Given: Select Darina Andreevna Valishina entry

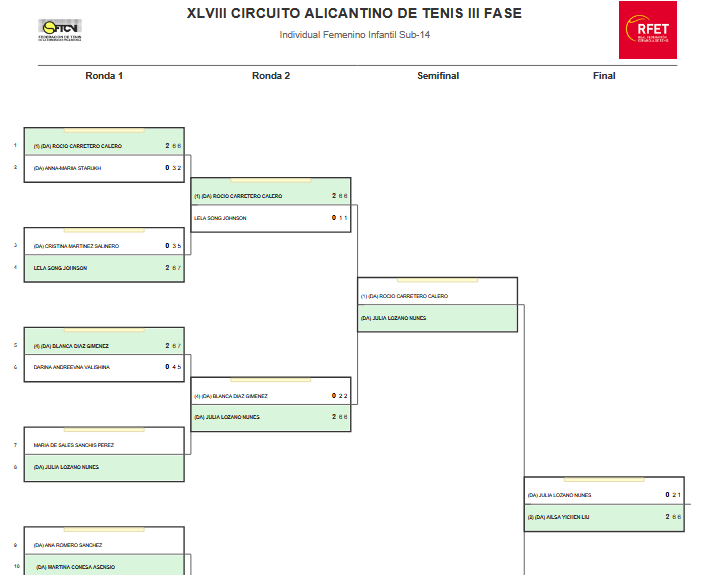Looking at the screenshot, I should (72, 367).
